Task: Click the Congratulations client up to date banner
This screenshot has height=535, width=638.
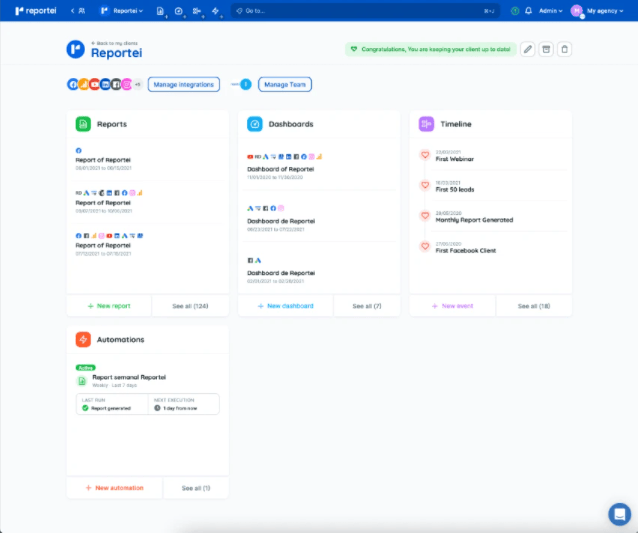Action: pos(431,49)
